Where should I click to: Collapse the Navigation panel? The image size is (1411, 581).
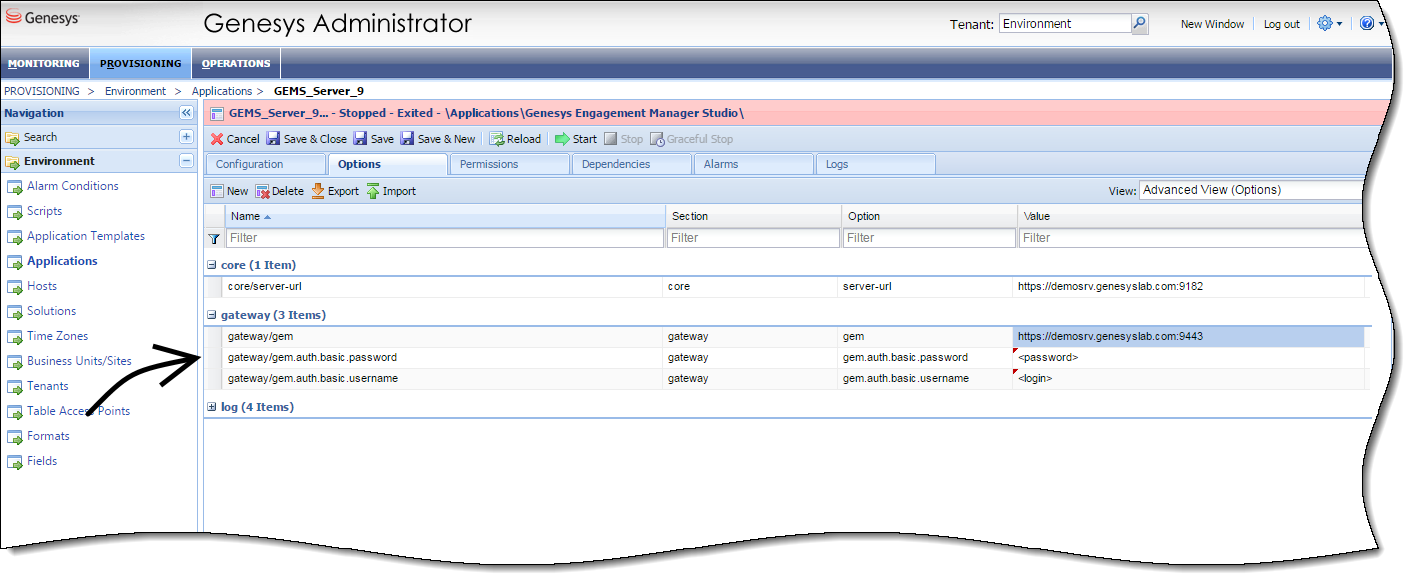coord(186,113)
